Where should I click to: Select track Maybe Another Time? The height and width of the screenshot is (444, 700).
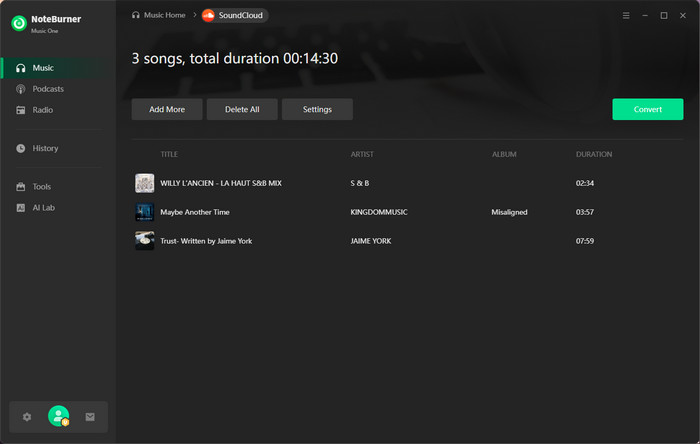click(195, 212)
